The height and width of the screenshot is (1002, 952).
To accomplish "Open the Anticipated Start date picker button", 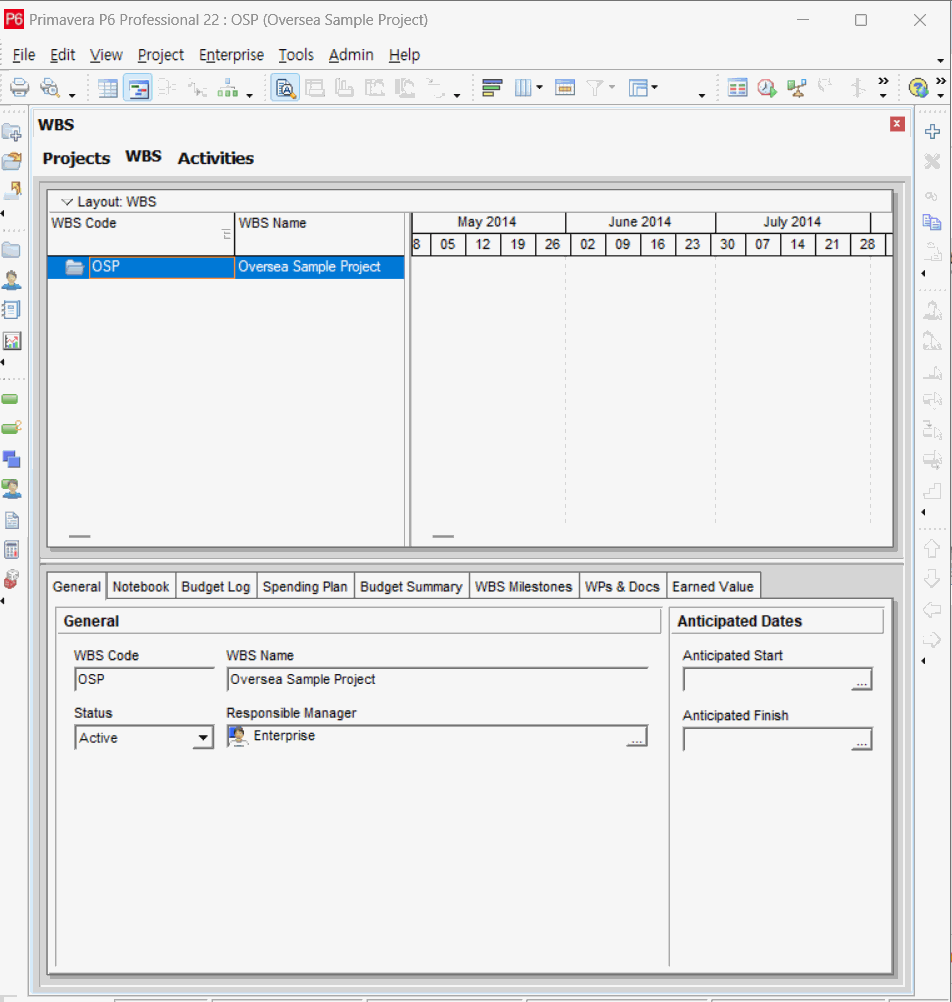I will coord(861,681).
